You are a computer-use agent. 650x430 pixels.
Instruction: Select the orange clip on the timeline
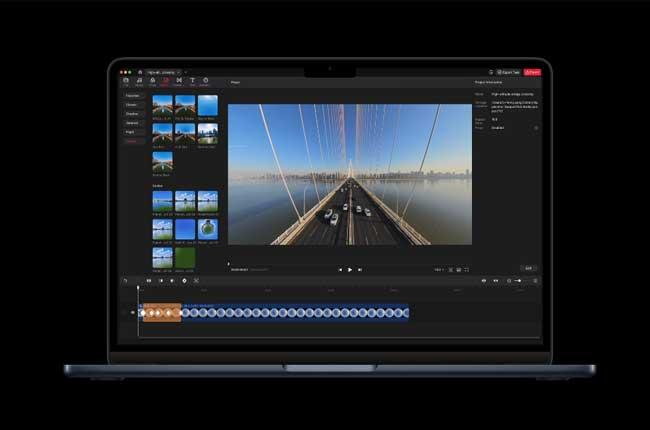(161, 313)
